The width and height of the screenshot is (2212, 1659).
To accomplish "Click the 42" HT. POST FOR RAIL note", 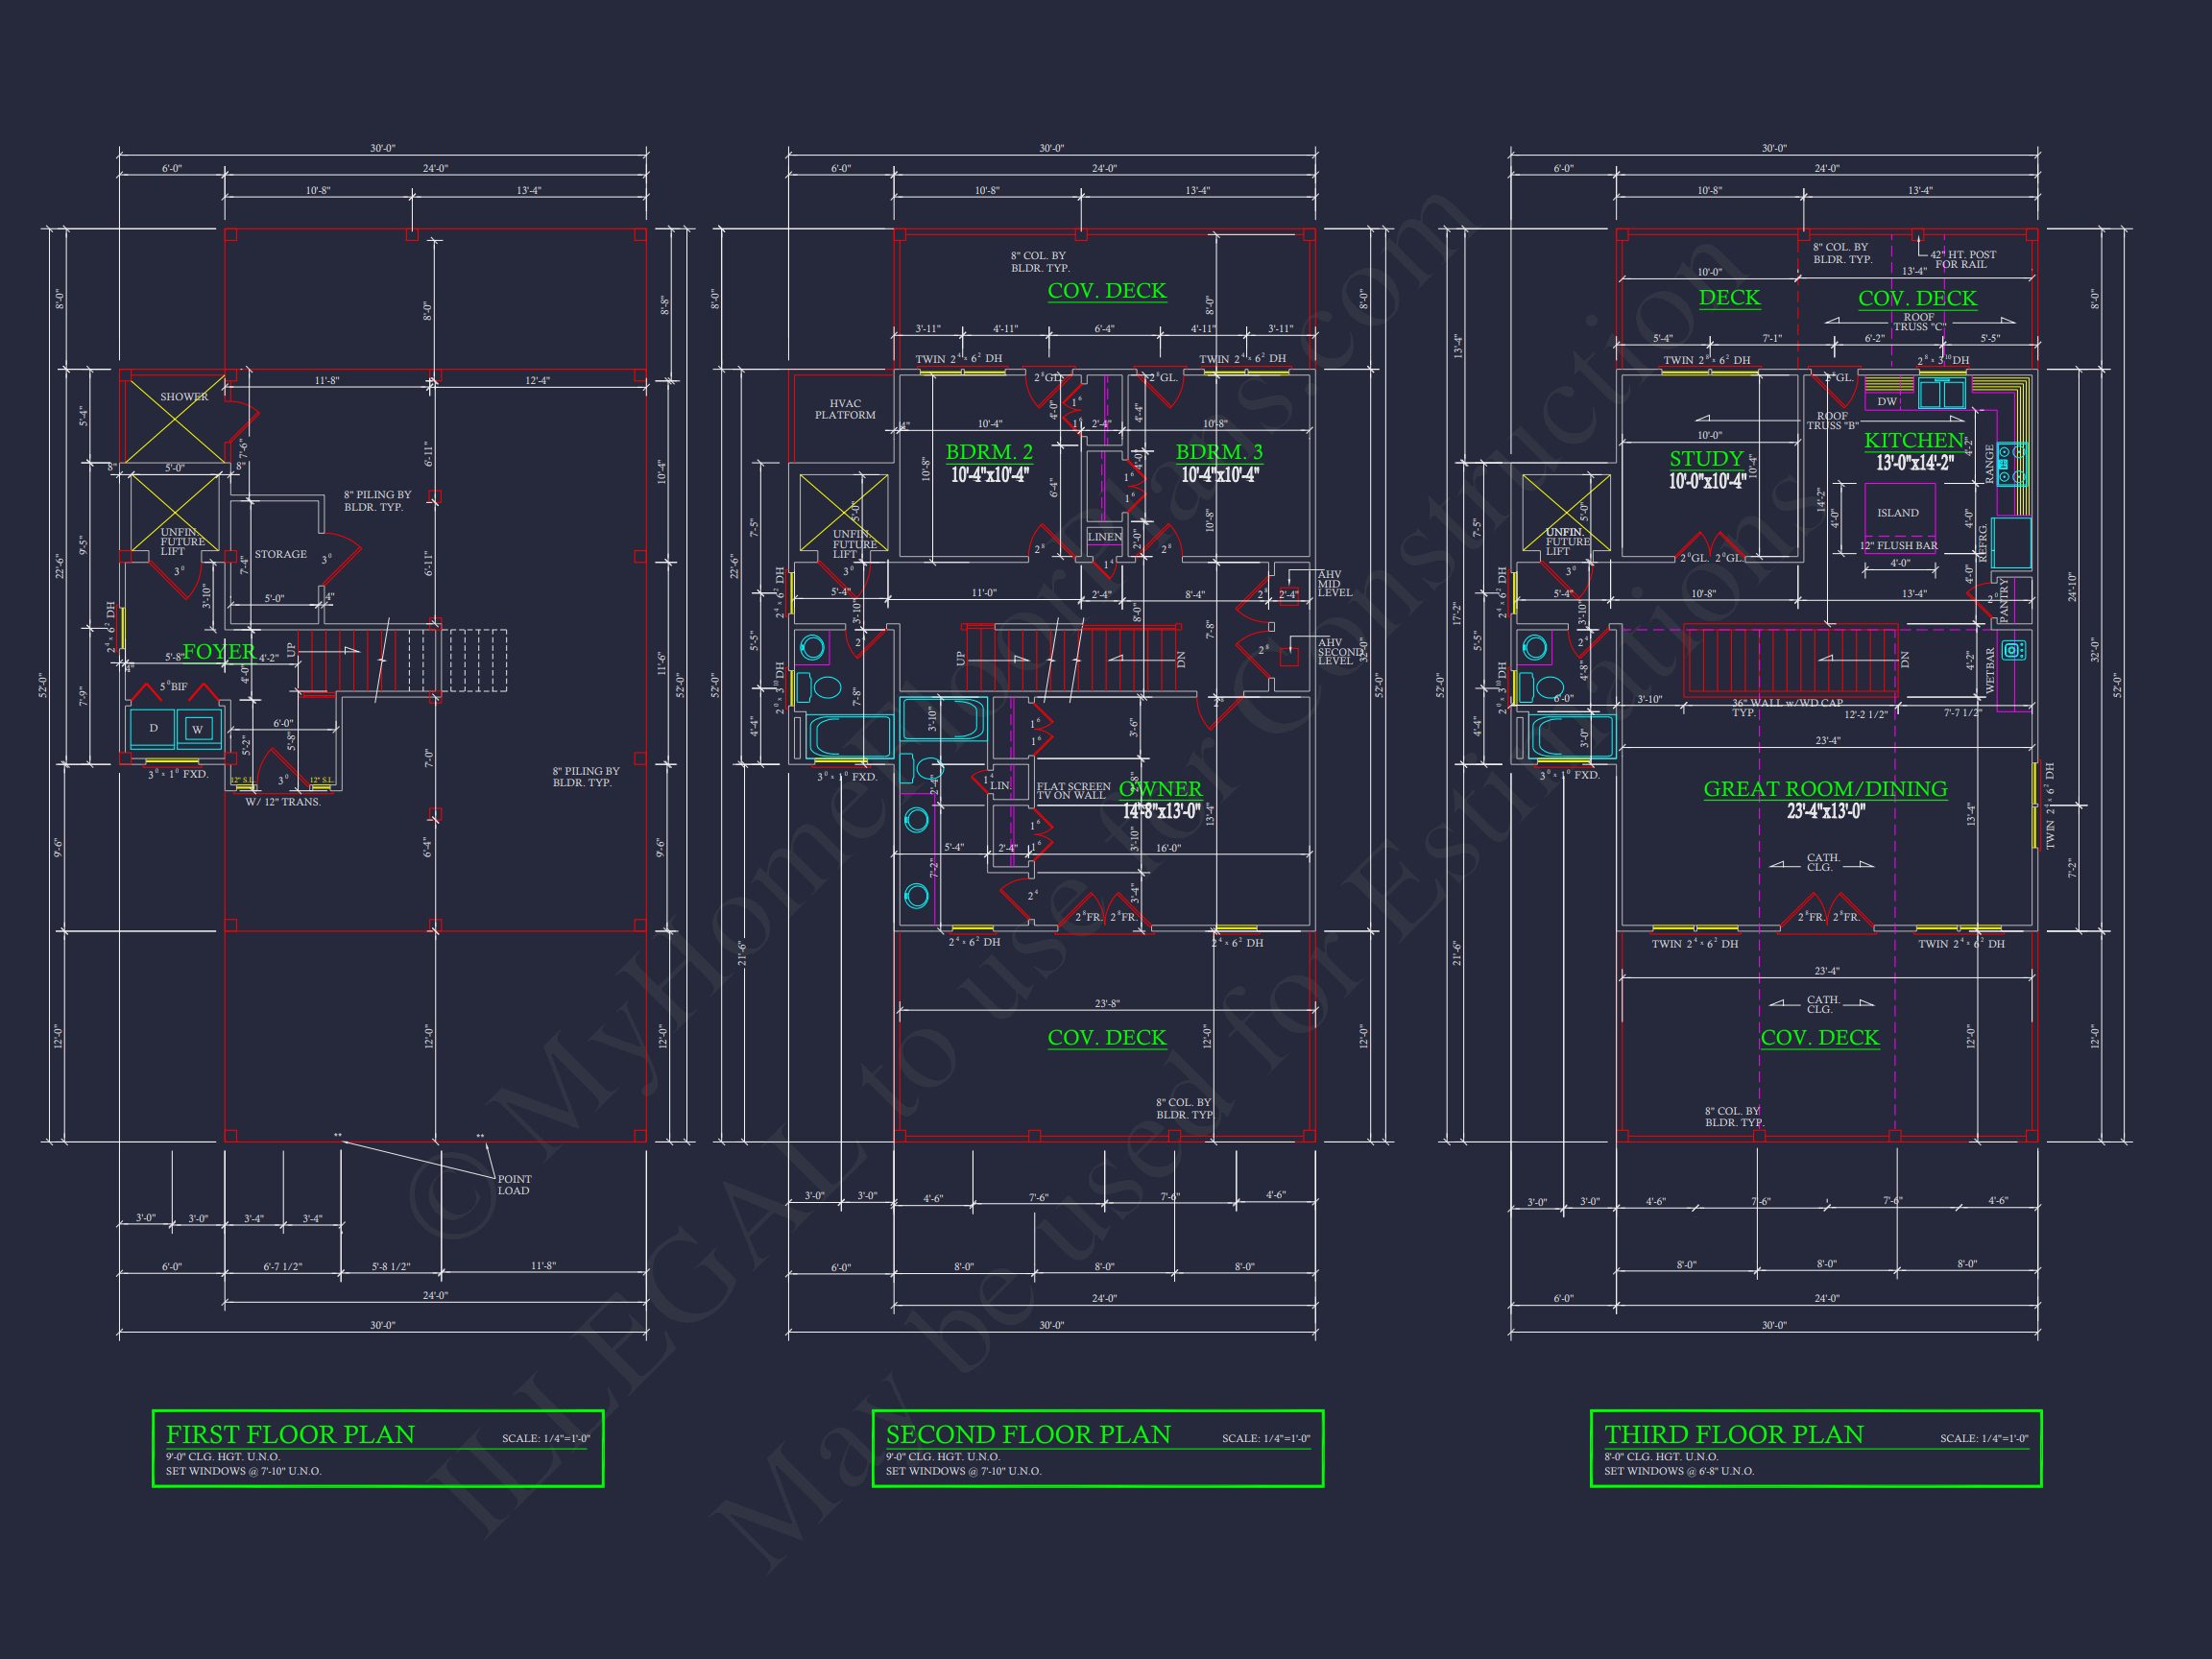I will coord(1963,260).
